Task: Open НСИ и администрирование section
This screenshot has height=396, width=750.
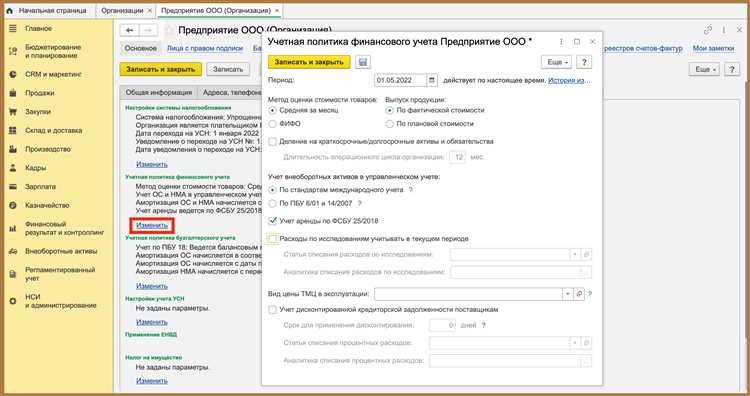Action: pyautogui.click(x=60, y=301)
